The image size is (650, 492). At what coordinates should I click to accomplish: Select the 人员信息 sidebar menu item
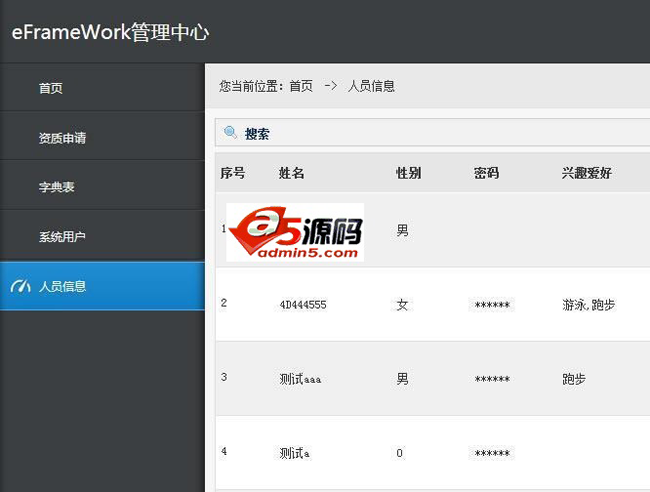(x=102, y=286)
